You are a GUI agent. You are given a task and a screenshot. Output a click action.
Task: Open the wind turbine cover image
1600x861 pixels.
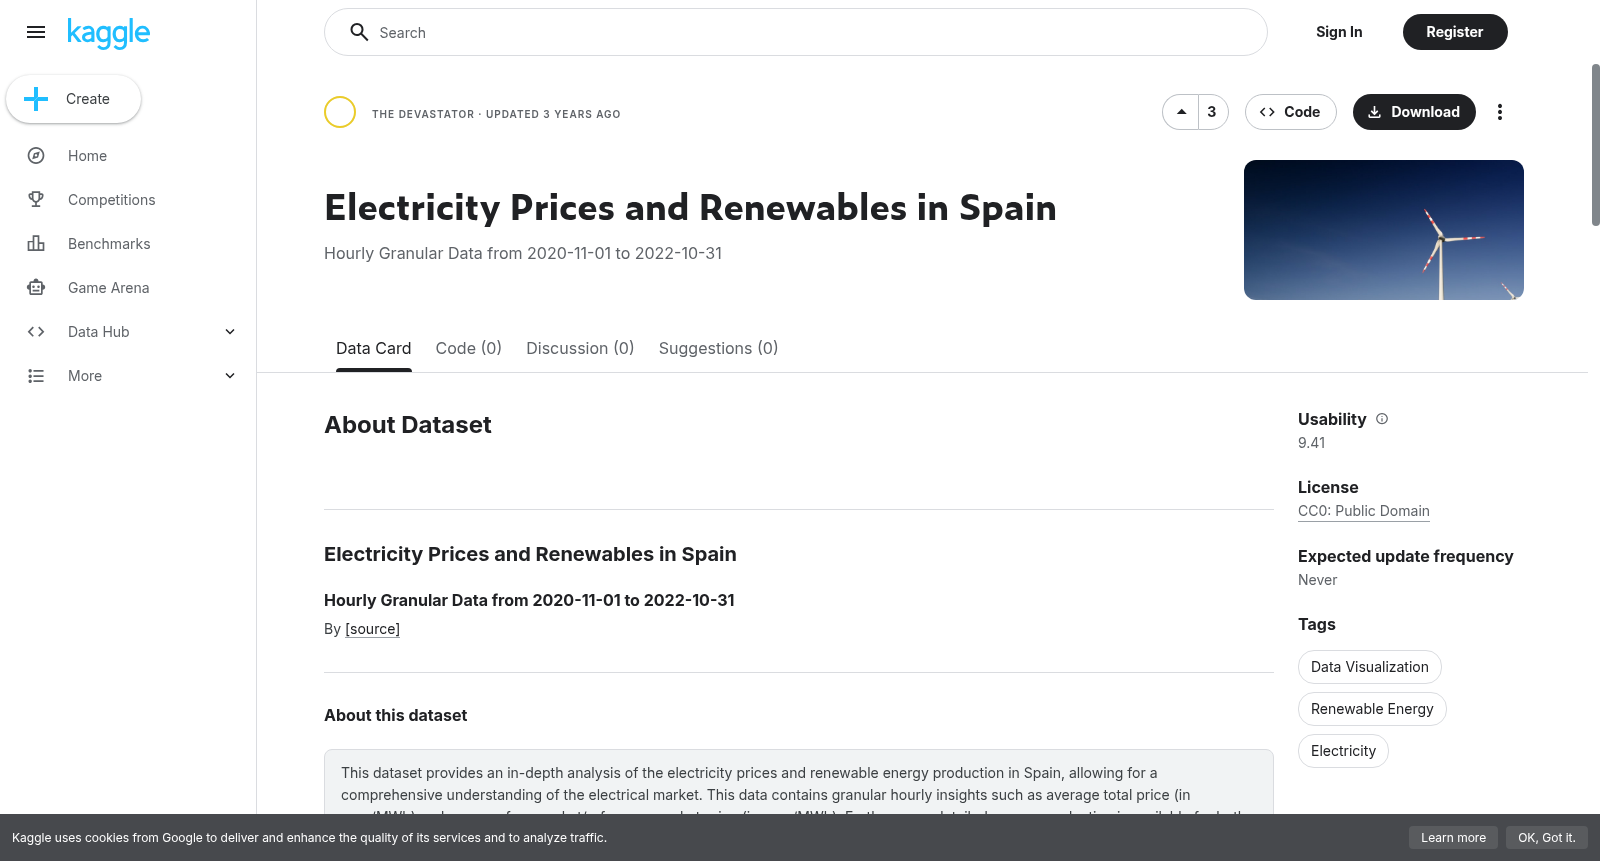pos(1384,230)
